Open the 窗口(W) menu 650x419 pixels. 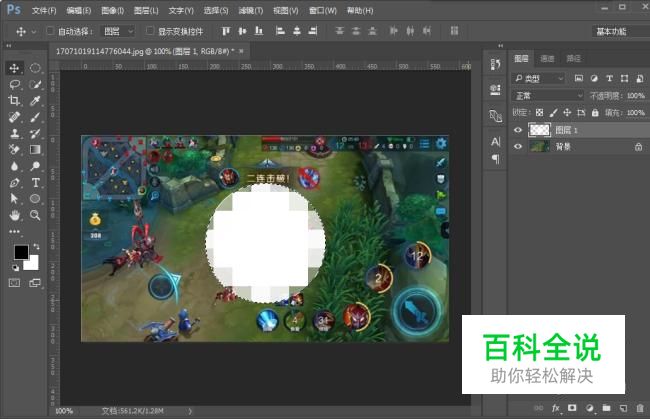pyautogui.click(x=323, y=11)
